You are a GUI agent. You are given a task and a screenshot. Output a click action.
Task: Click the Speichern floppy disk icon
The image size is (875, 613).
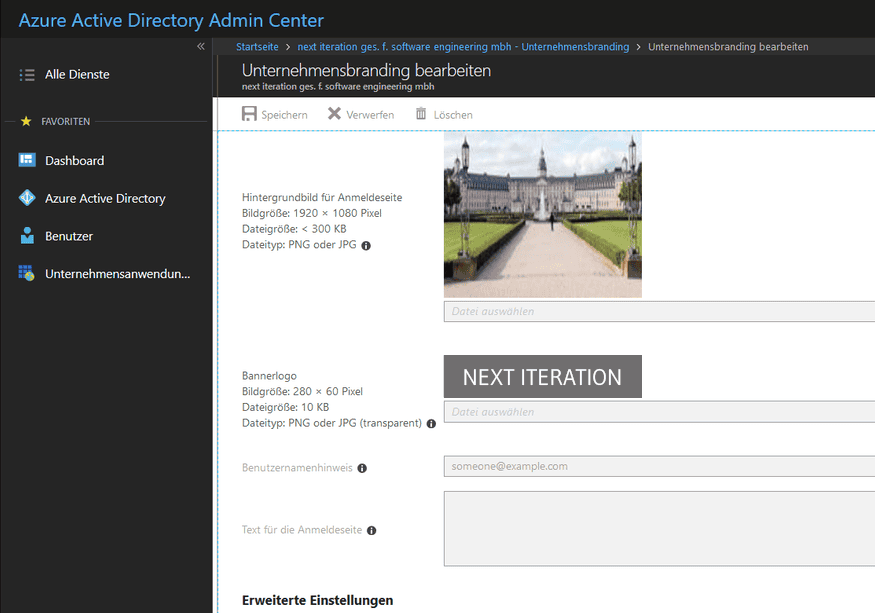[x=249, y=114]
